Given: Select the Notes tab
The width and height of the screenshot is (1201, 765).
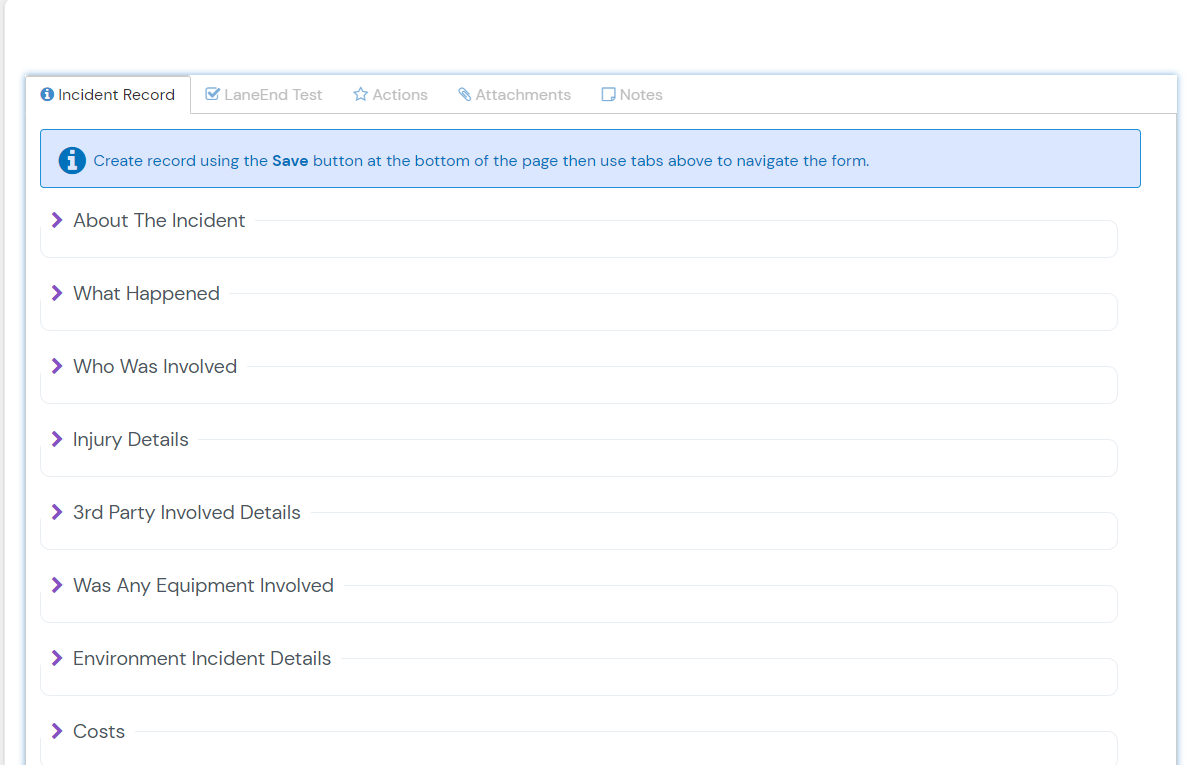Looking at the screenshot, I should click(640, 95).
